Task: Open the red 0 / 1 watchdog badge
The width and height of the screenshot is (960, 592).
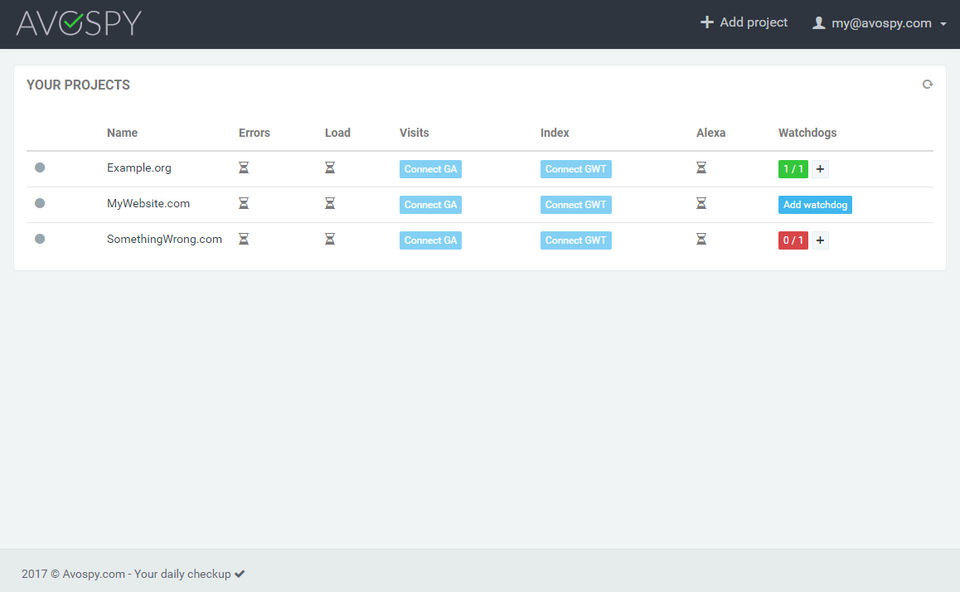Action: [793, 240]
